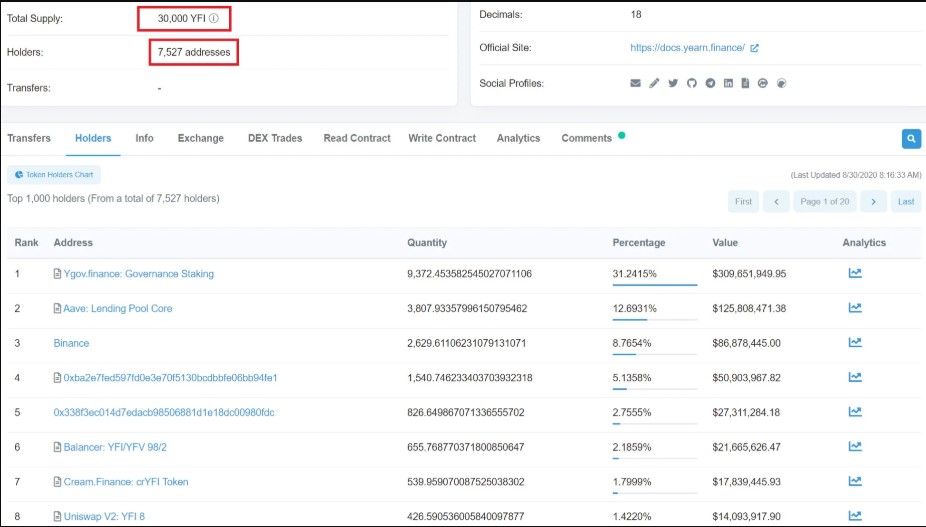Click the value $86,878,445.00

coord(746,343)
